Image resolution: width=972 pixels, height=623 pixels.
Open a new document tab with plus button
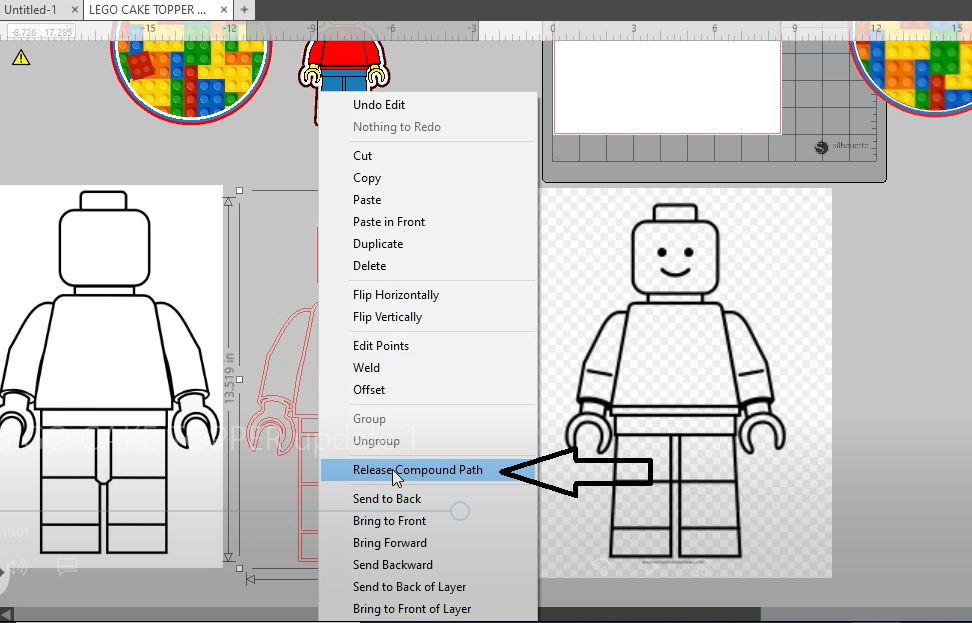pos(244,10)
